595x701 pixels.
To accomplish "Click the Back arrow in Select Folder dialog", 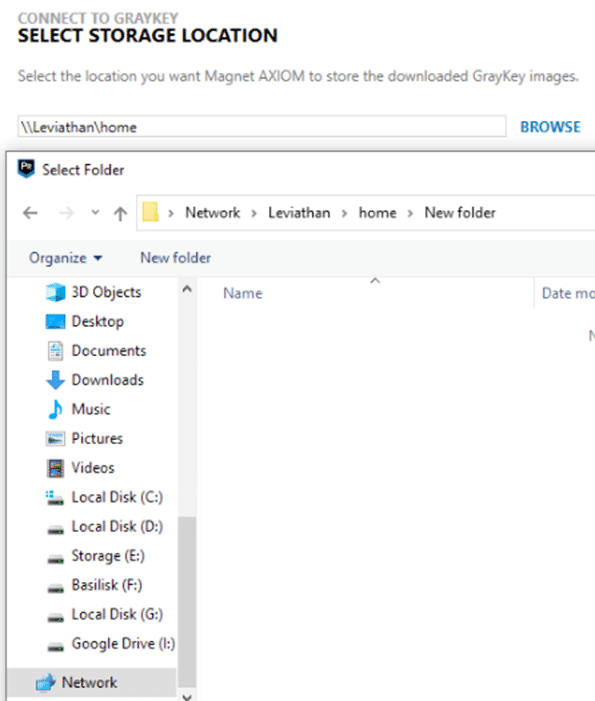I will pos(30,213).
